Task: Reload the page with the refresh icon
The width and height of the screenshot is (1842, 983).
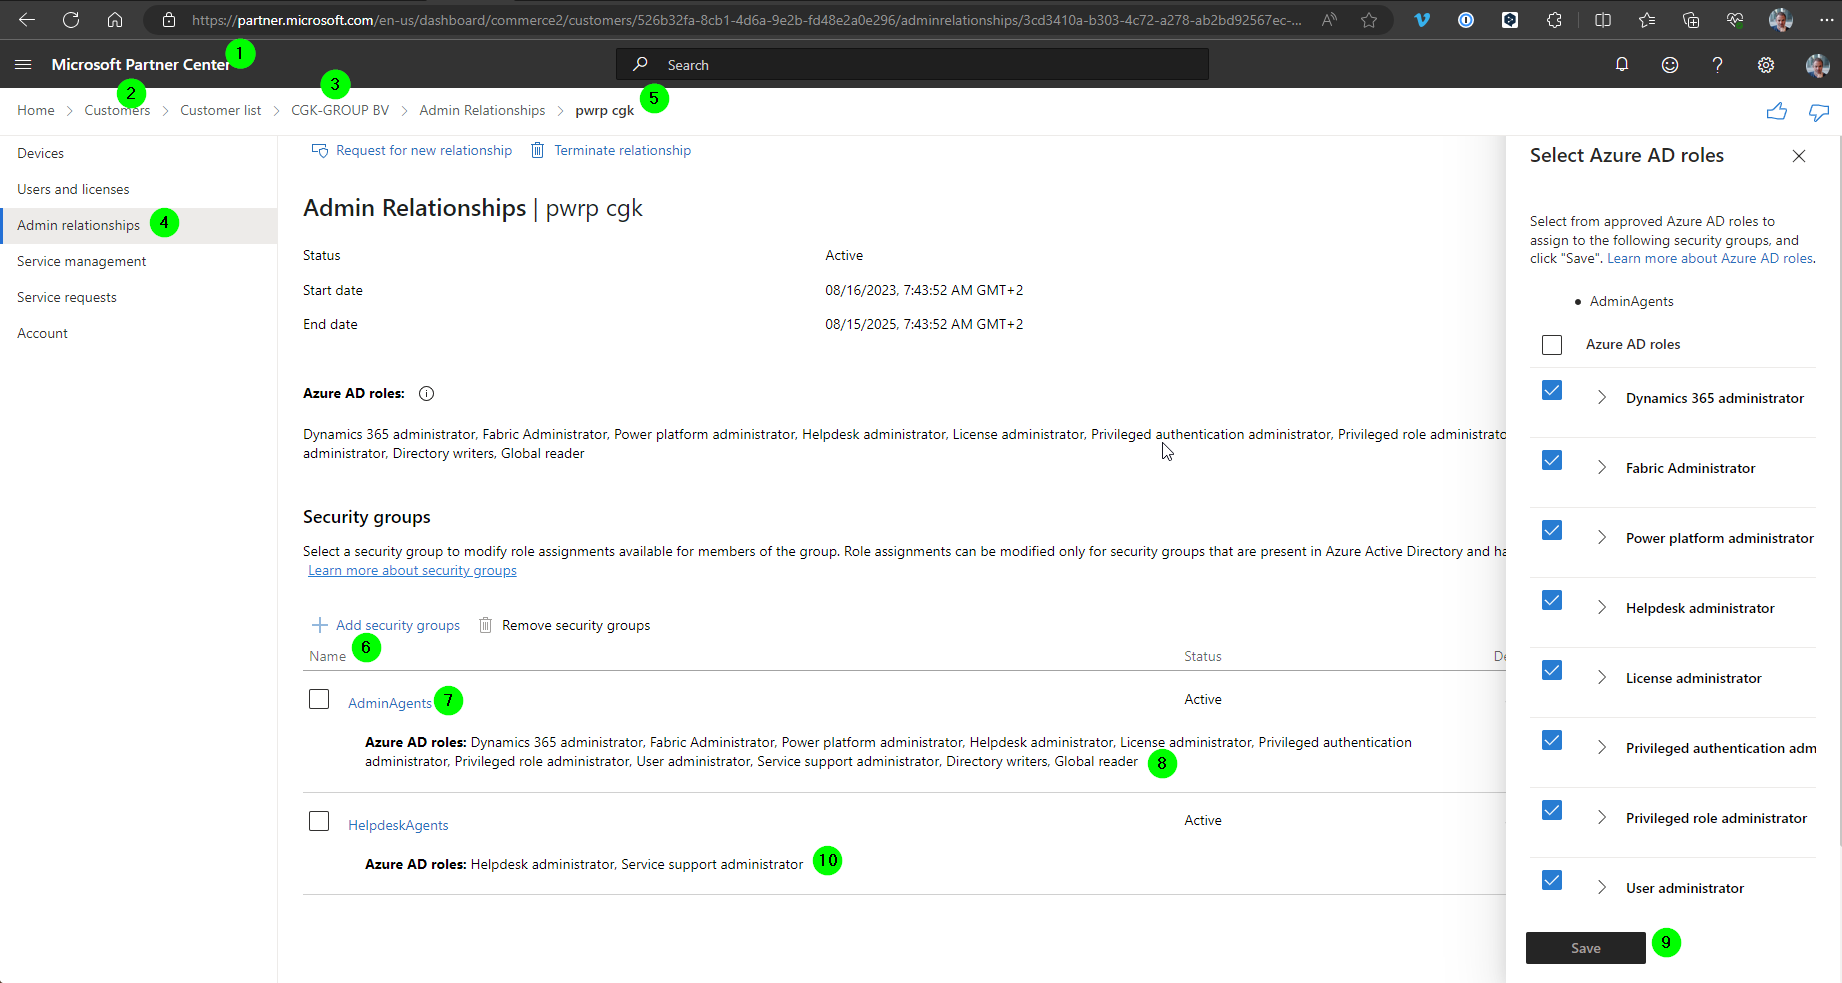Action: point(71,20)
